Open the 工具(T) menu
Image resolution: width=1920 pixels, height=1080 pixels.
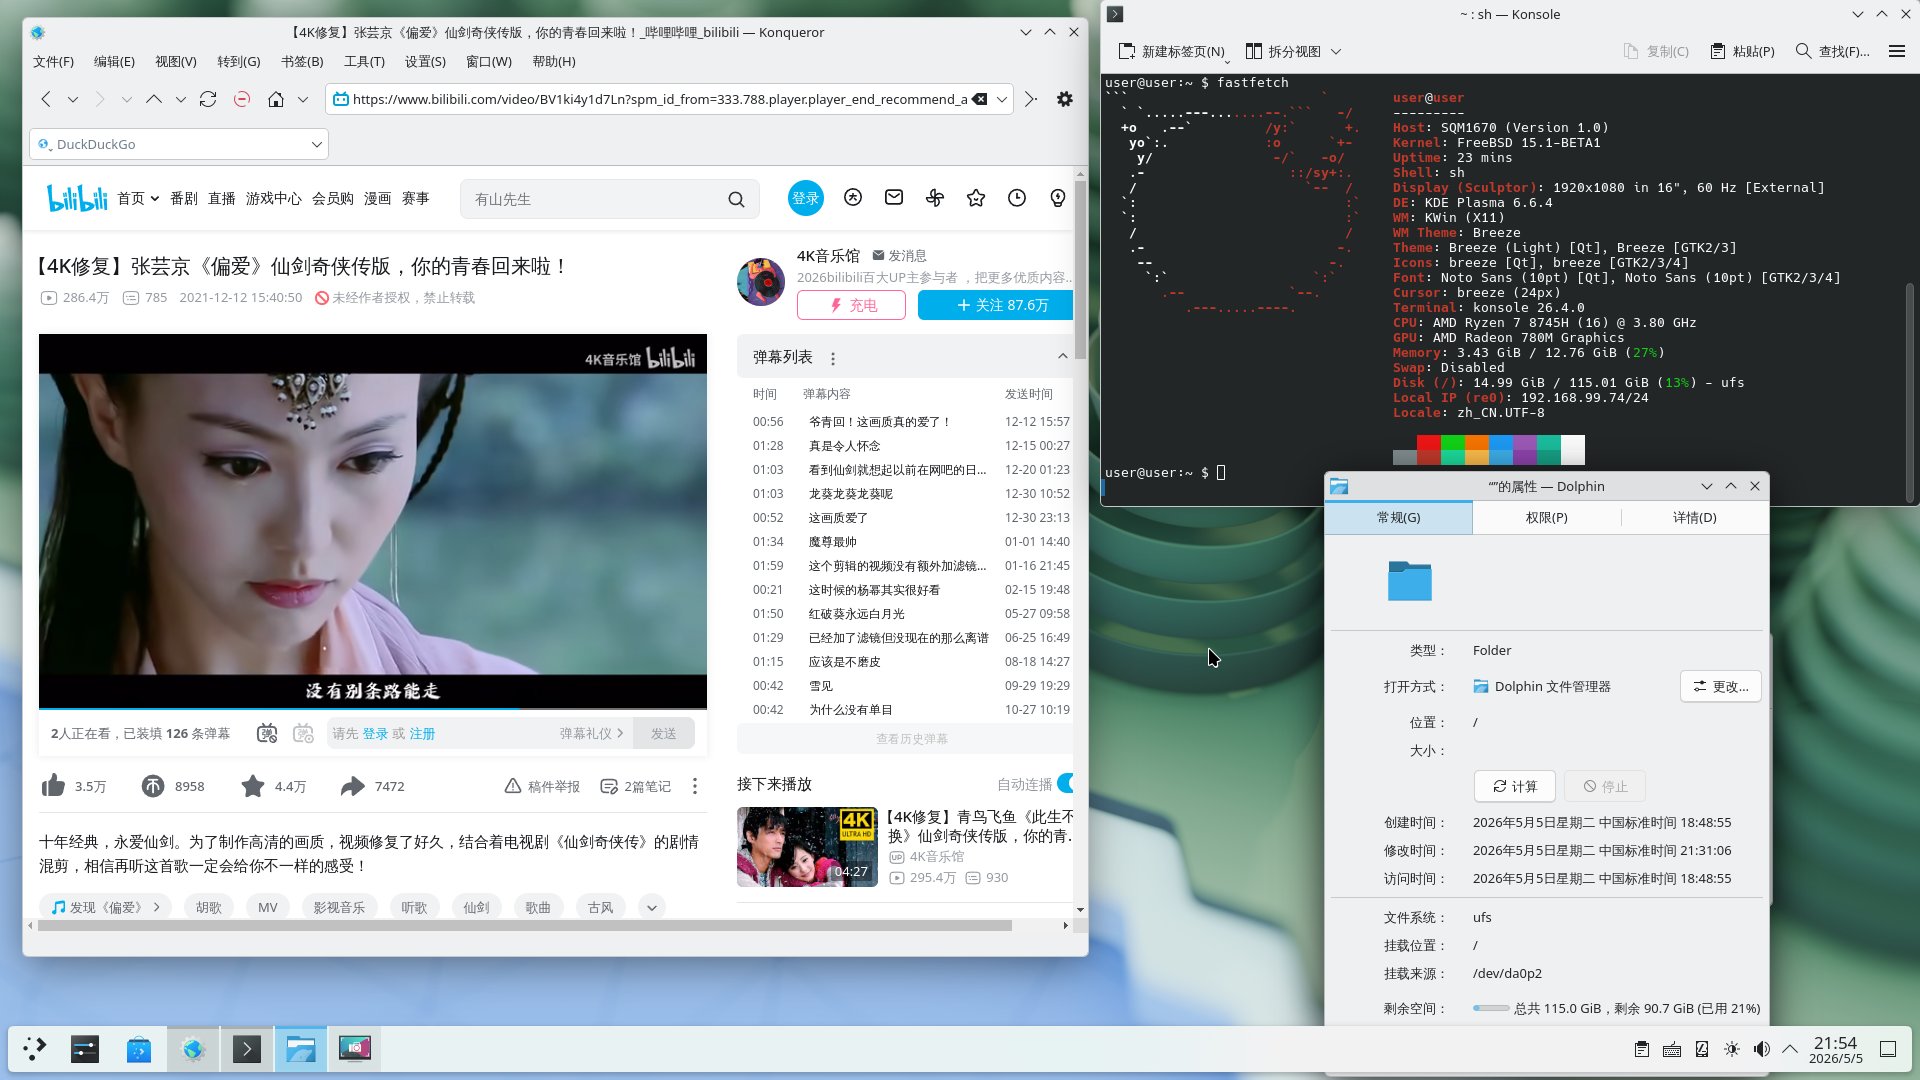tap(364, 61)
